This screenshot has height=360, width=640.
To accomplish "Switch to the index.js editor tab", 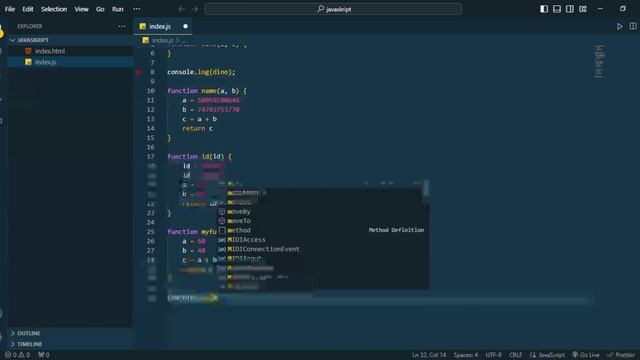I will pos(160,27).
